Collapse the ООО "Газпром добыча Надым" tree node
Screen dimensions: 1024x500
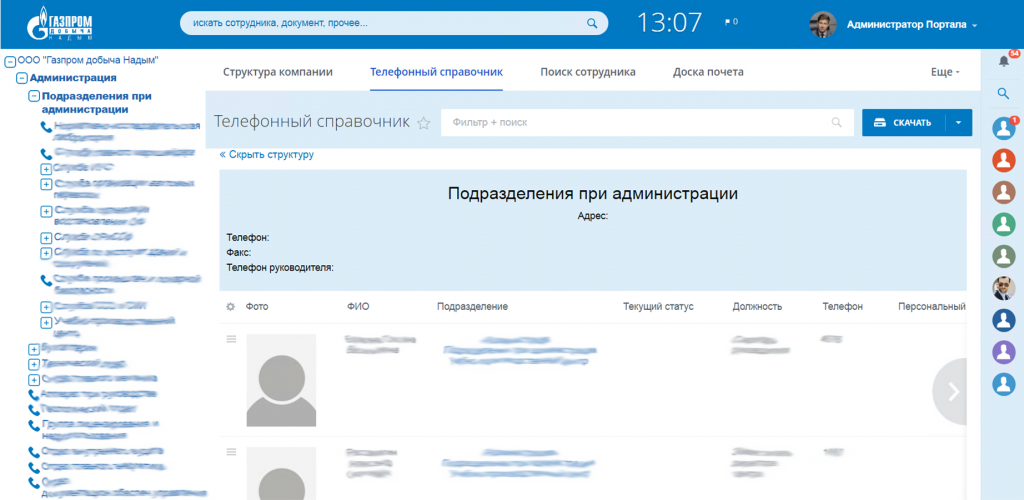click(10, 62)
